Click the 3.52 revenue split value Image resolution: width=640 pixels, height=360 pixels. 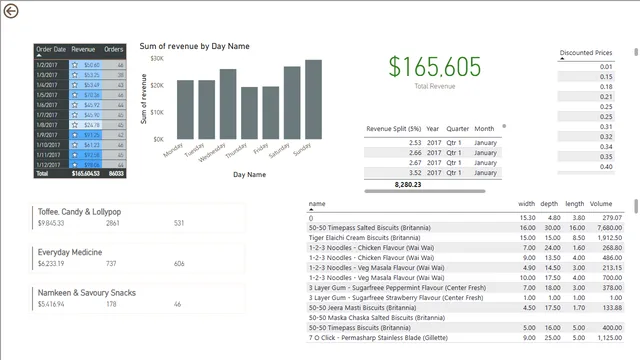coord(415,173)
